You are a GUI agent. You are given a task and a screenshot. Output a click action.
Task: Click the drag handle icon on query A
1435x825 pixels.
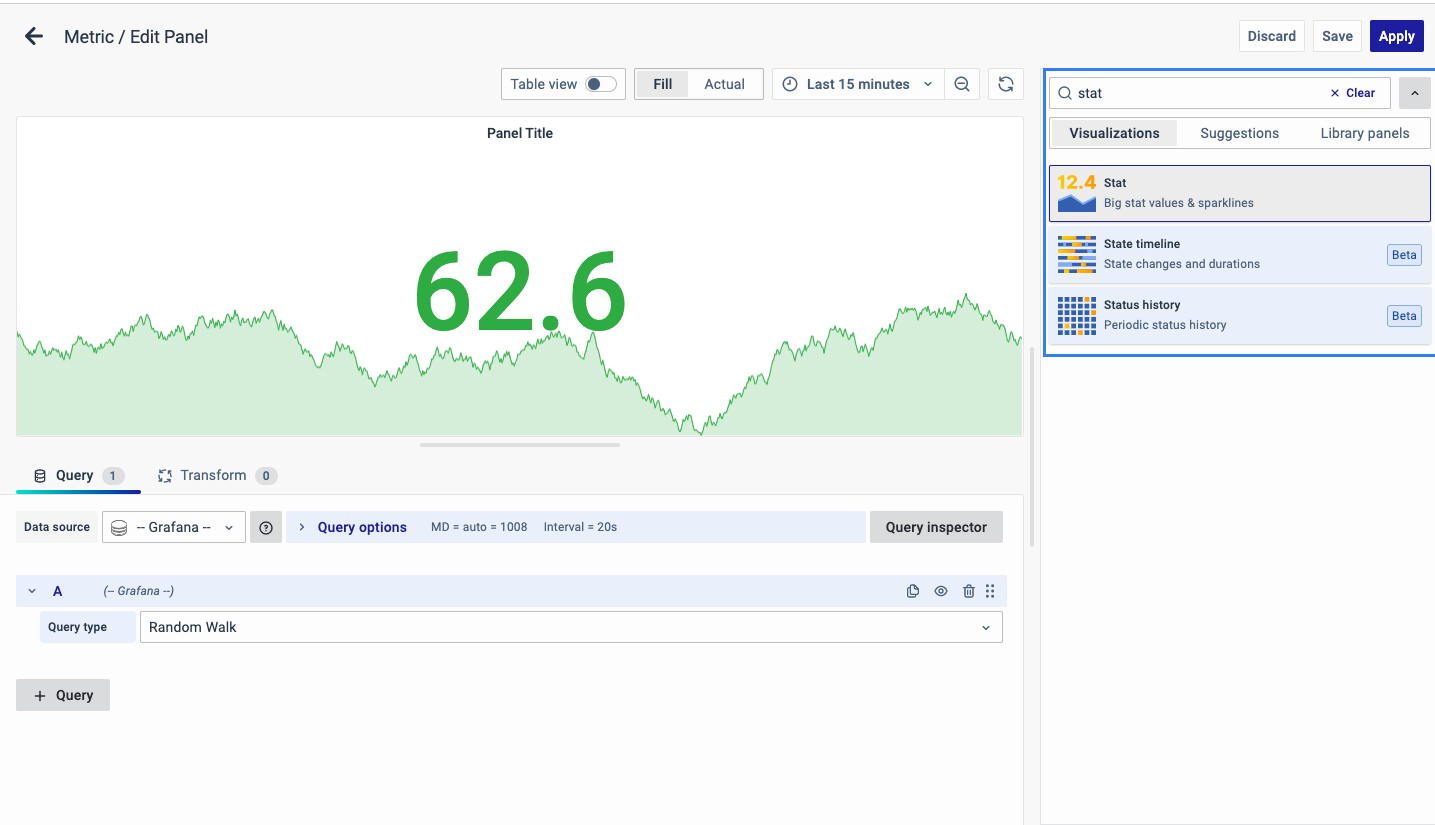click(990, 591)
